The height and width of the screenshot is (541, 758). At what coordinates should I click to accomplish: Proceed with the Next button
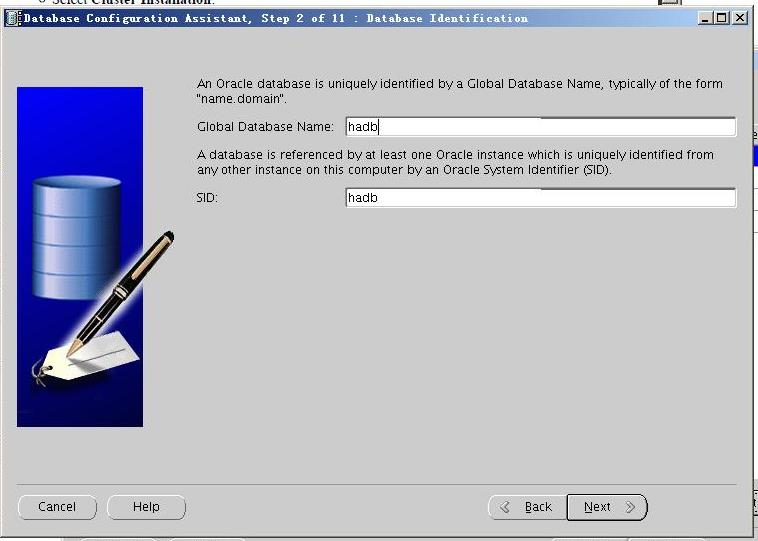click(607, 507)
